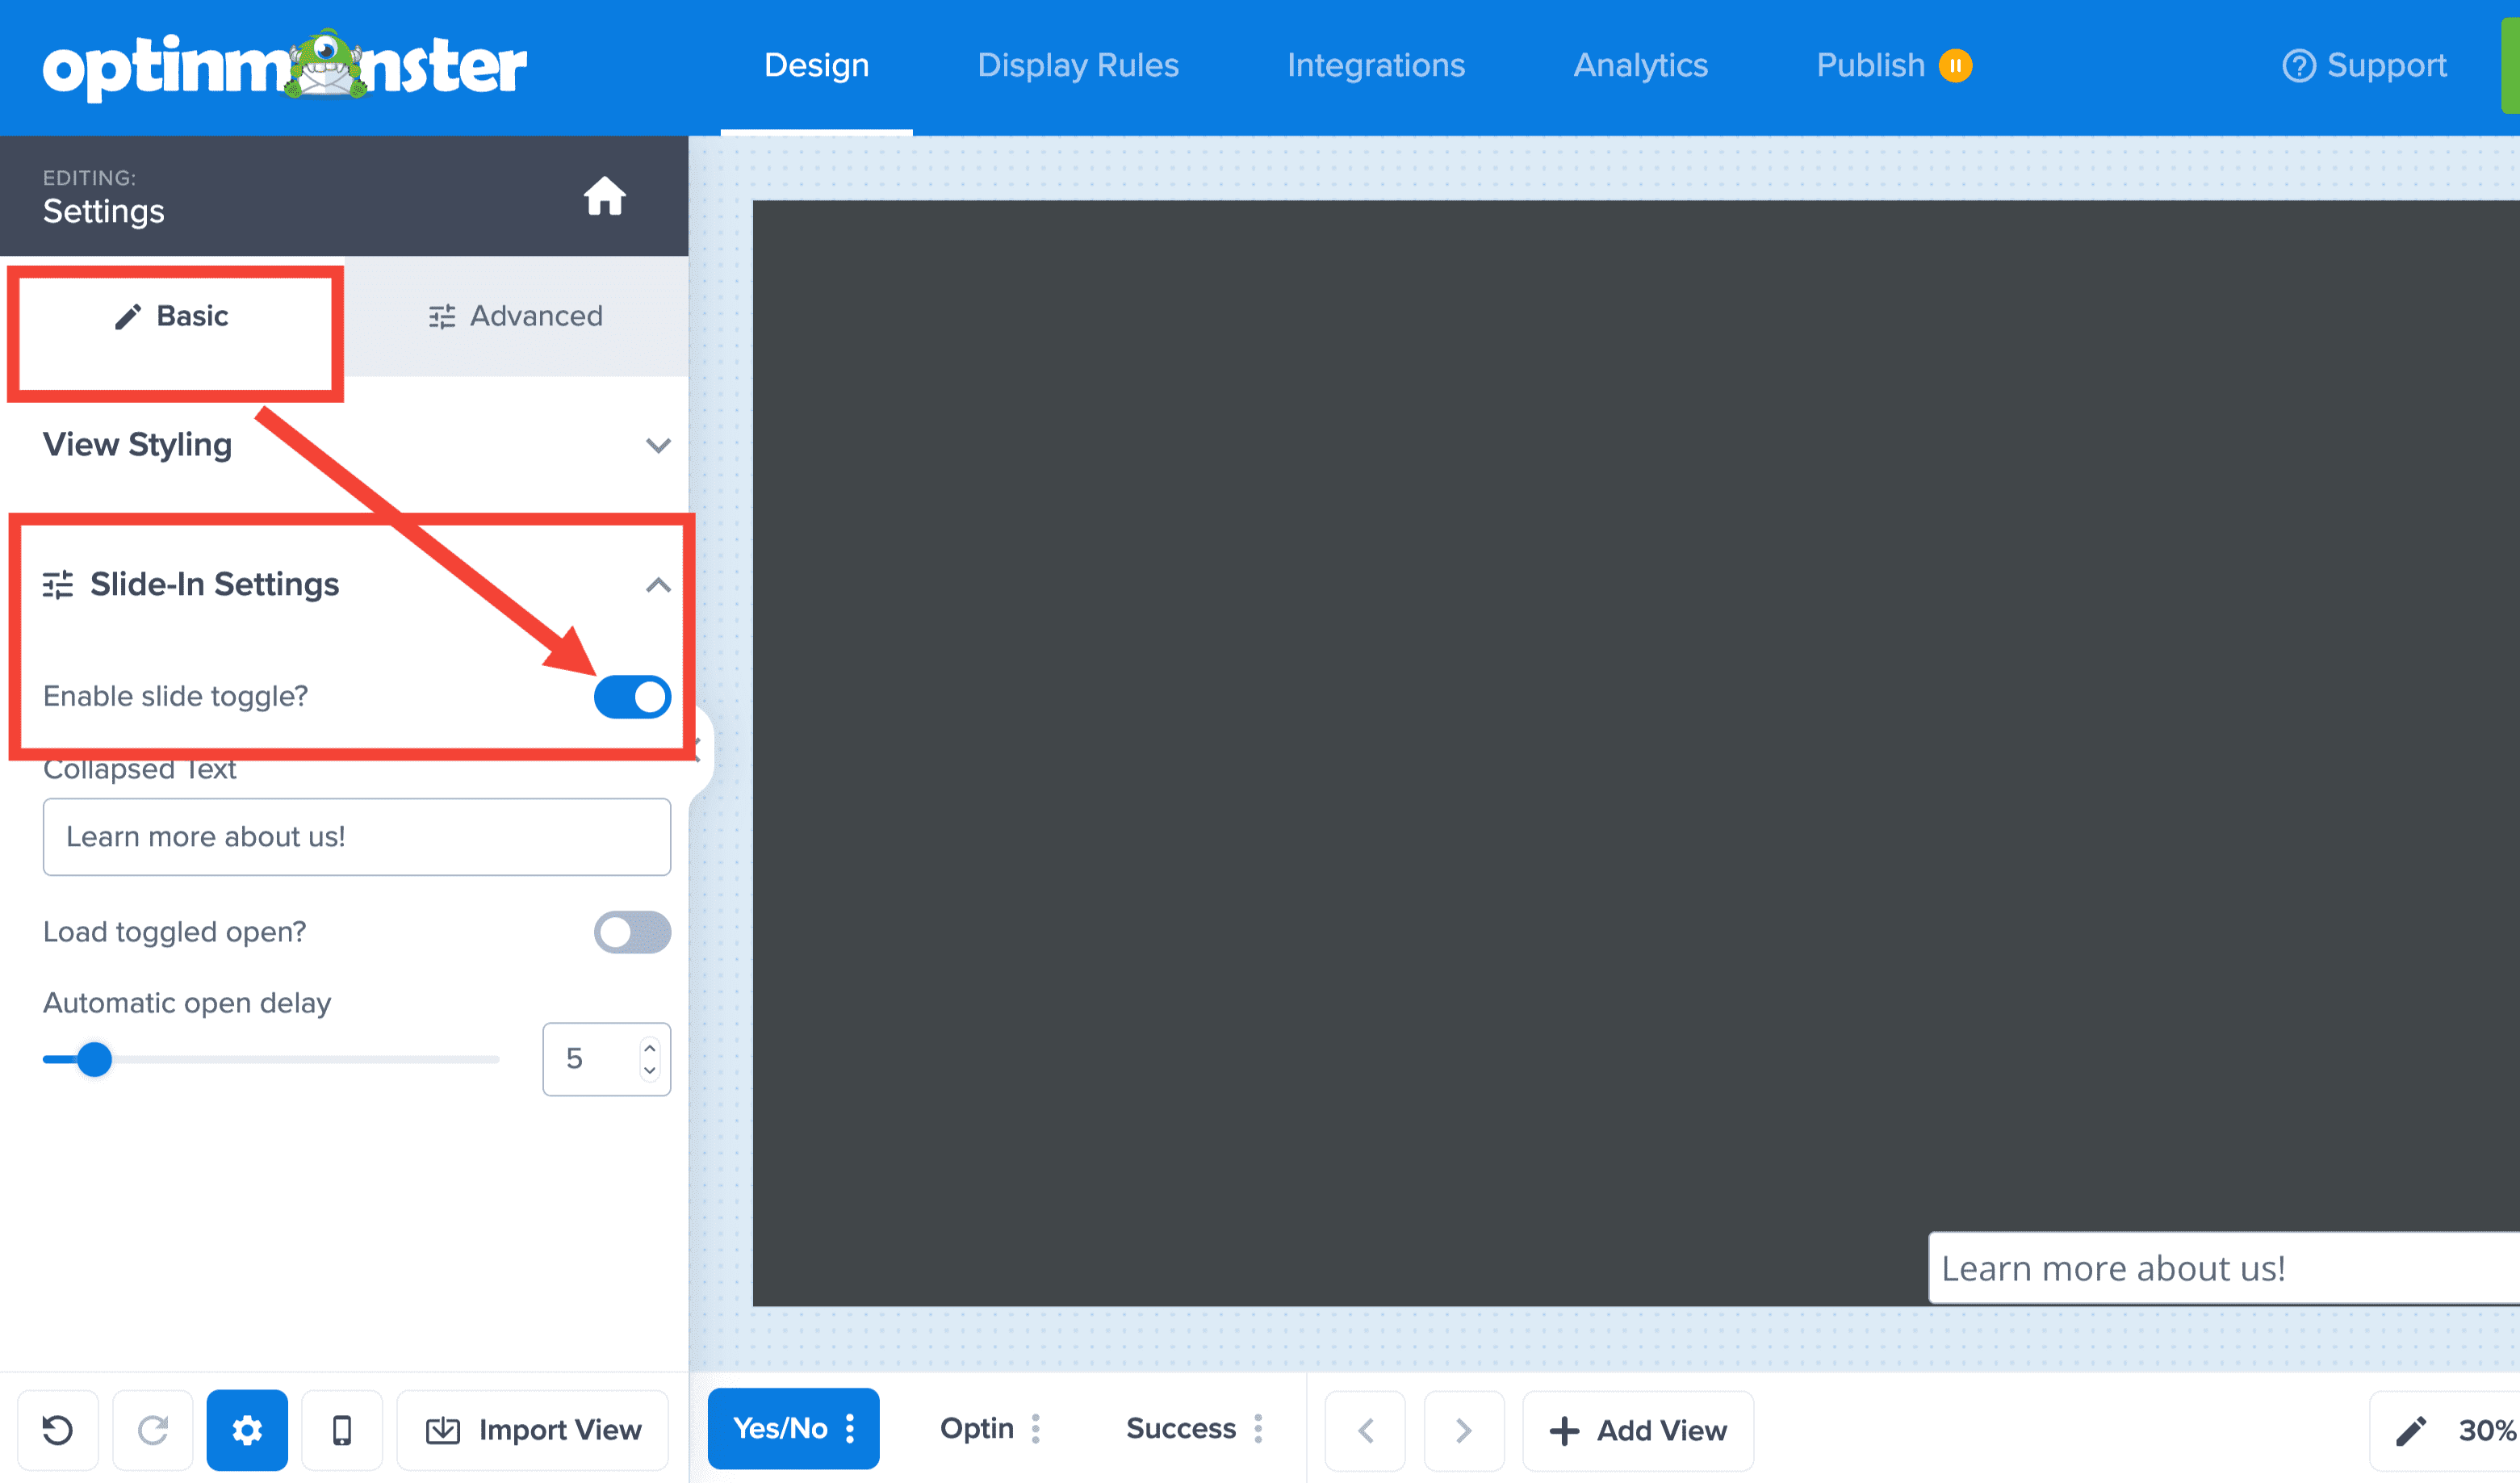Click the pencil edit icon near the zoom level
Screen dimensions: 2520x1483
(x=2413, y=1429)
